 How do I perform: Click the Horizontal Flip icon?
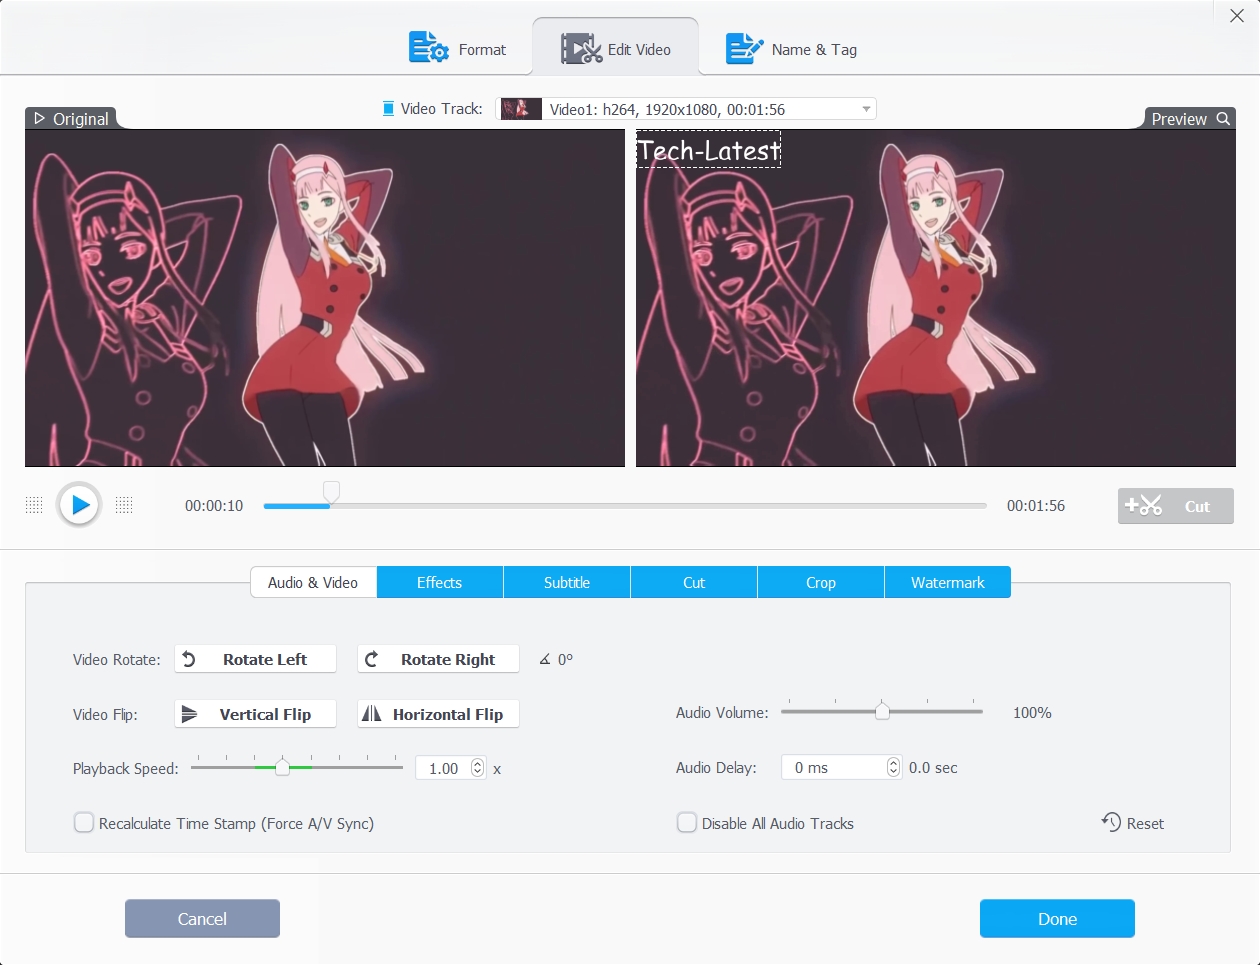pyautogui.click(x=372, y=714)
